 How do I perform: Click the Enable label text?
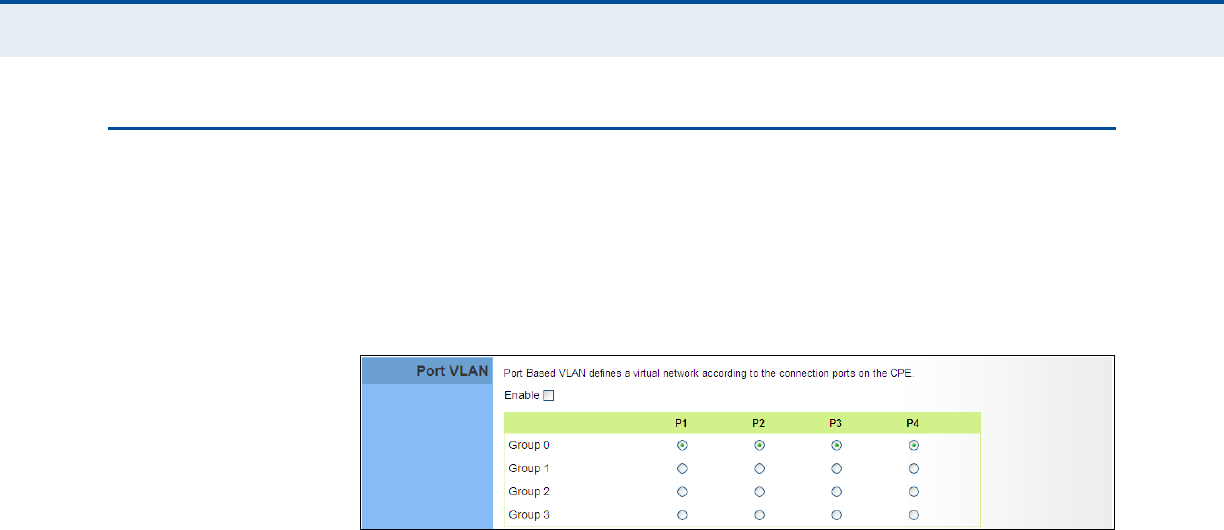(x=521, y=395)
